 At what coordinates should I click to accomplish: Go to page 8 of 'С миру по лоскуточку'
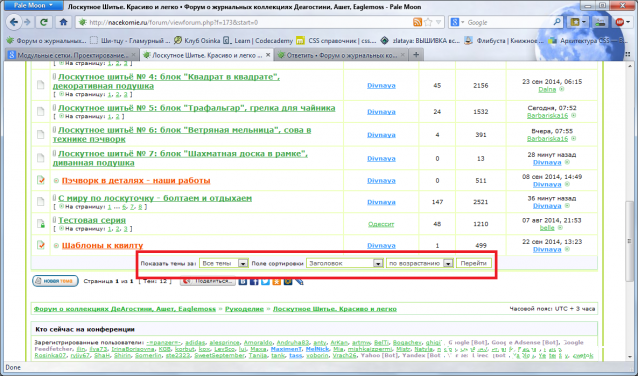point(140,207)
